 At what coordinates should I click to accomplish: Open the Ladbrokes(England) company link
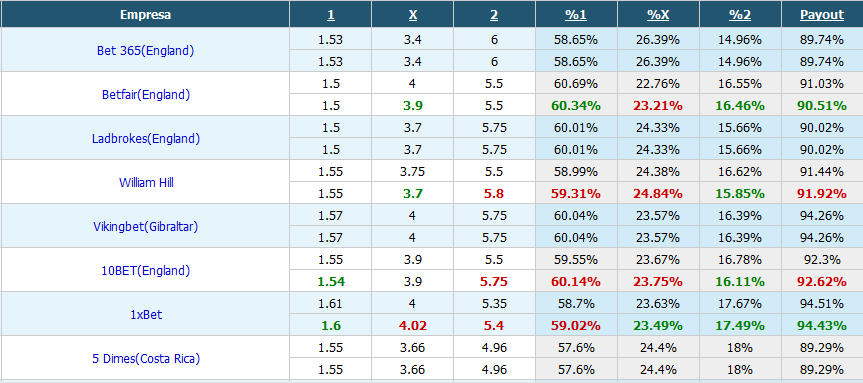[146, 139]
